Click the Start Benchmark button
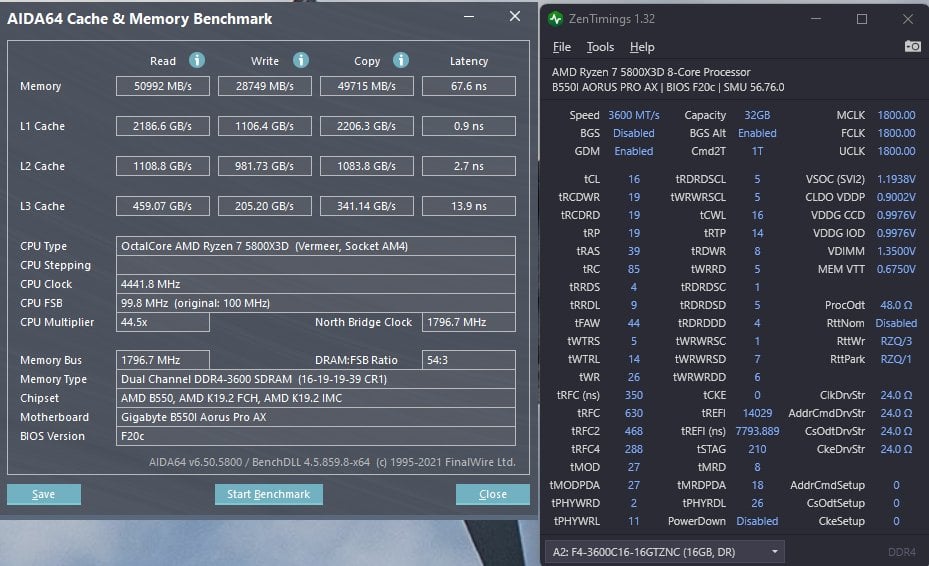The width and height of the screenshot is (929, 566). [x=268, y=494]
